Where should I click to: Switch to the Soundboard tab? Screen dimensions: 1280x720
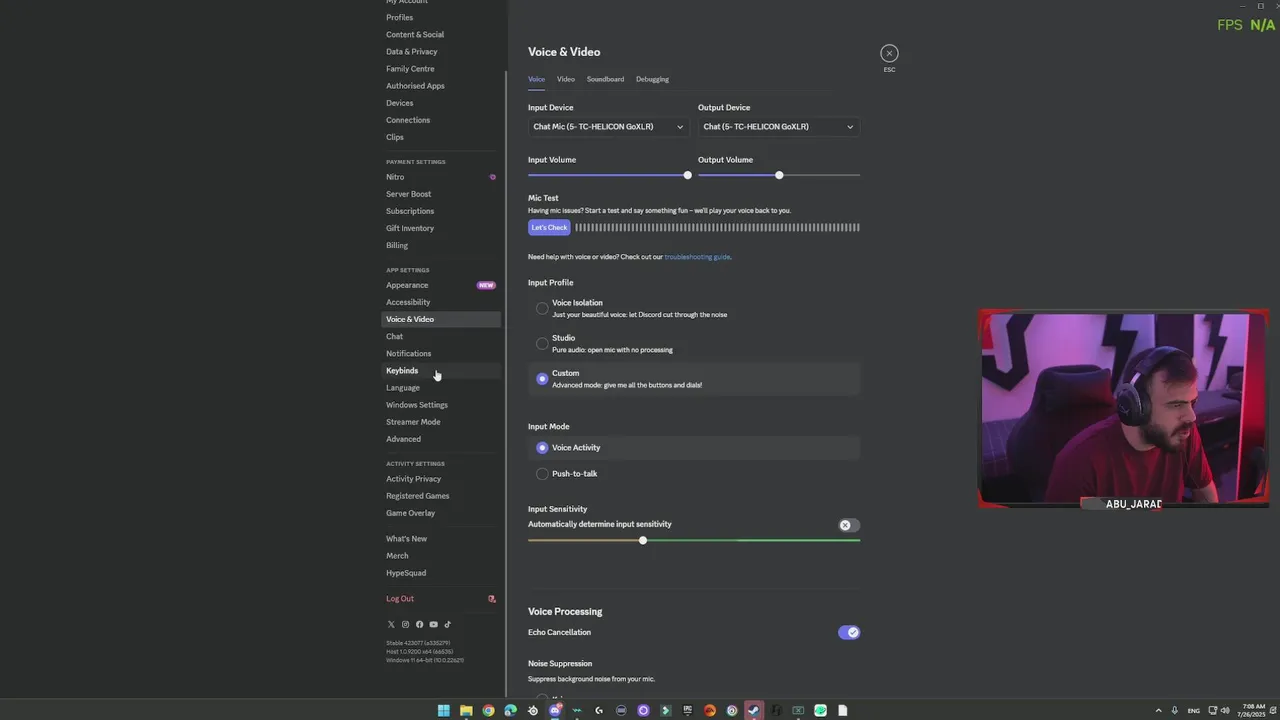[605, 80]
